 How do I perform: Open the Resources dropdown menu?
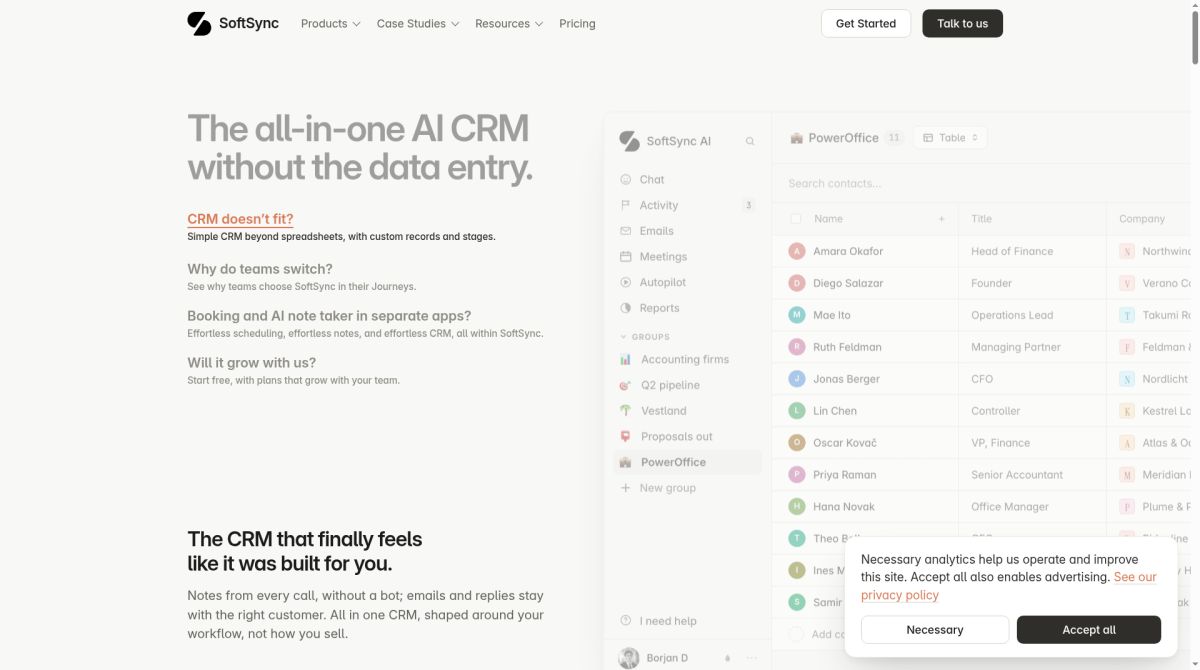tap(509, 23)
